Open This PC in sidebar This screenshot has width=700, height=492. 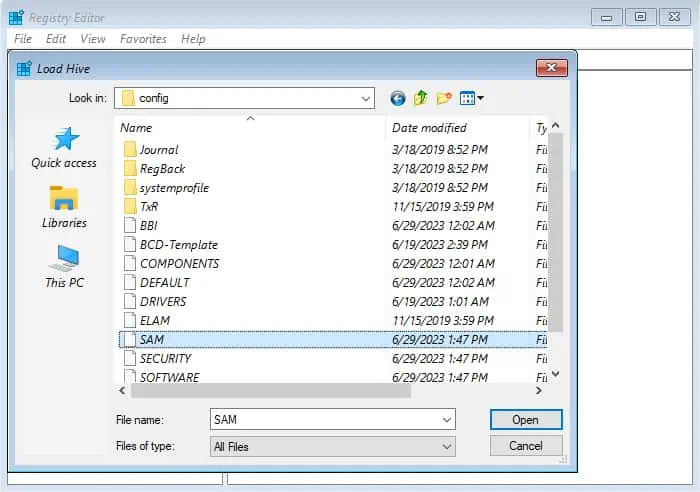(x=64, y=267)
